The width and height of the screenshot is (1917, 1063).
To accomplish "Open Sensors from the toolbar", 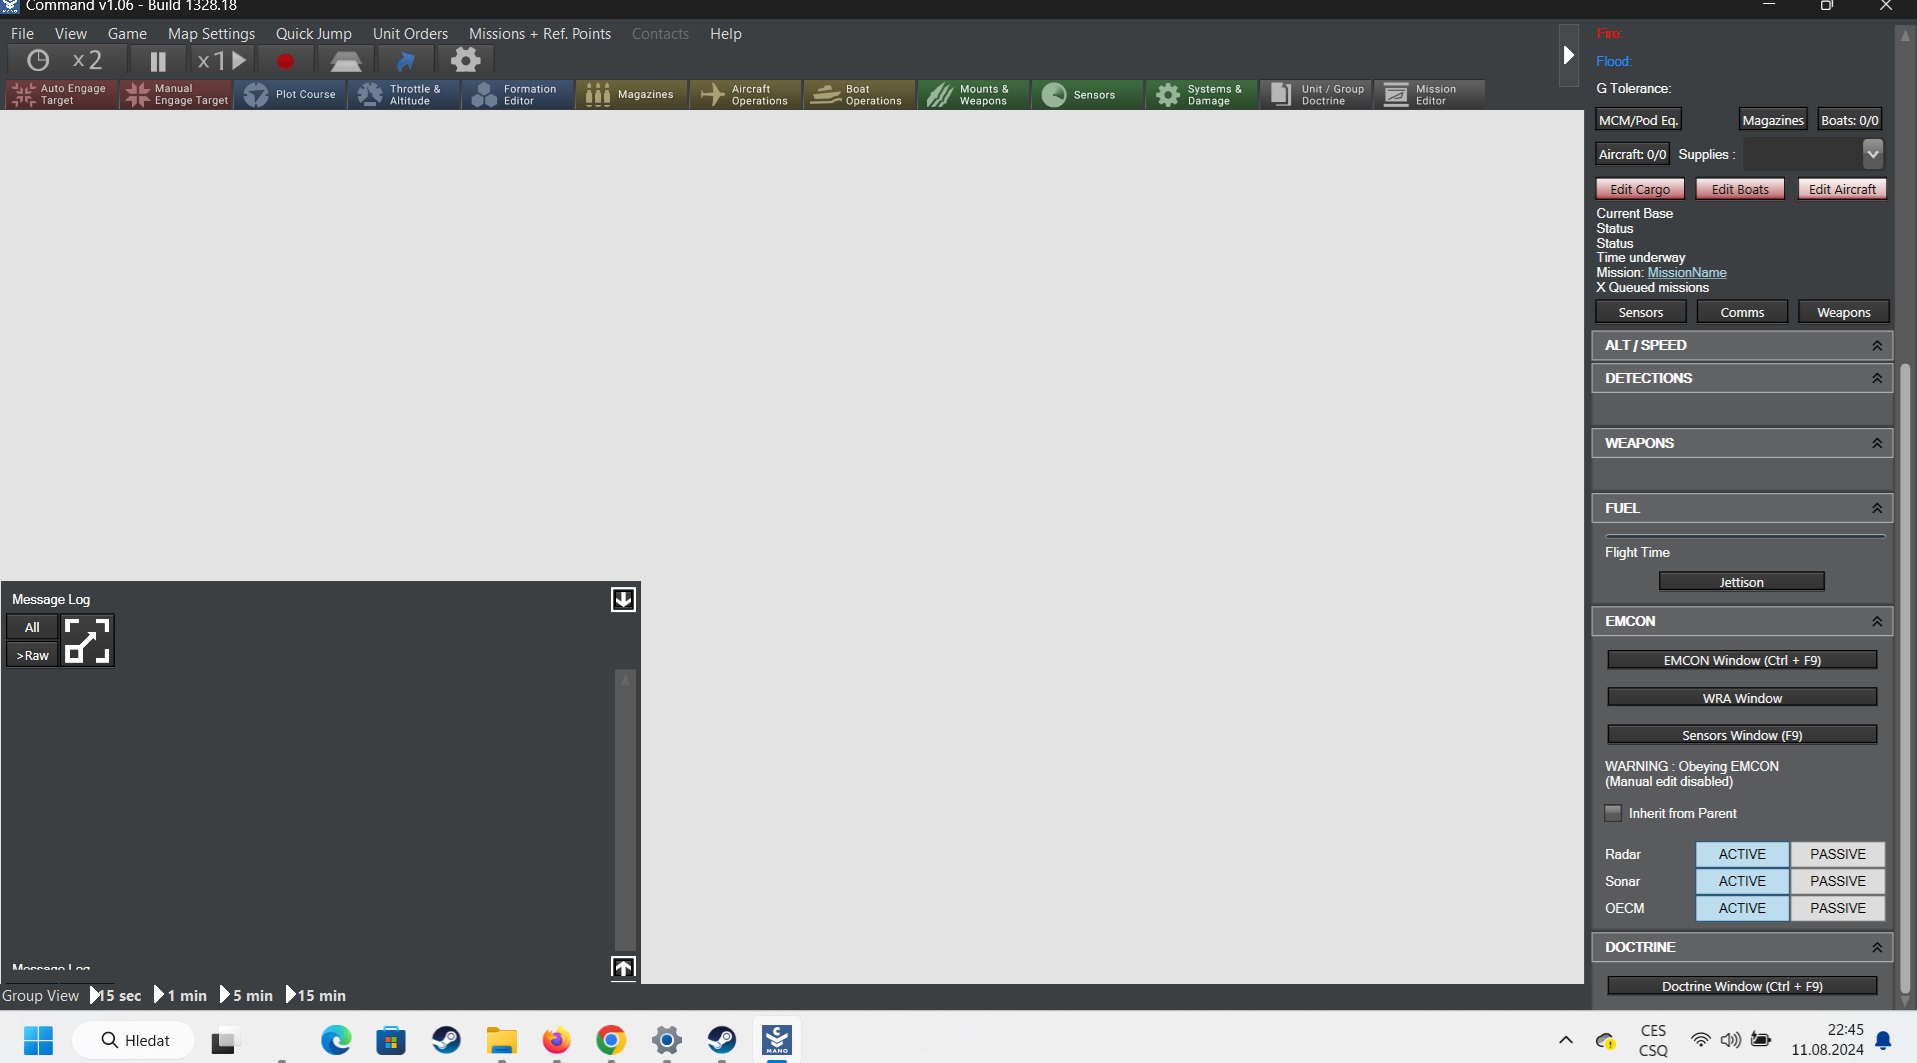I will pos(1088,95).
